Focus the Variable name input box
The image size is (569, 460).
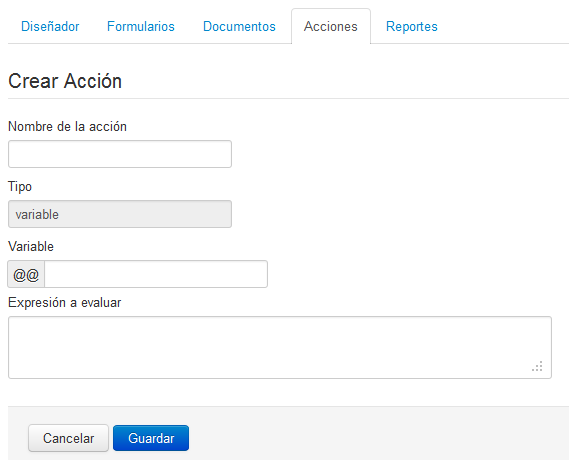click(x=156, y=274)
